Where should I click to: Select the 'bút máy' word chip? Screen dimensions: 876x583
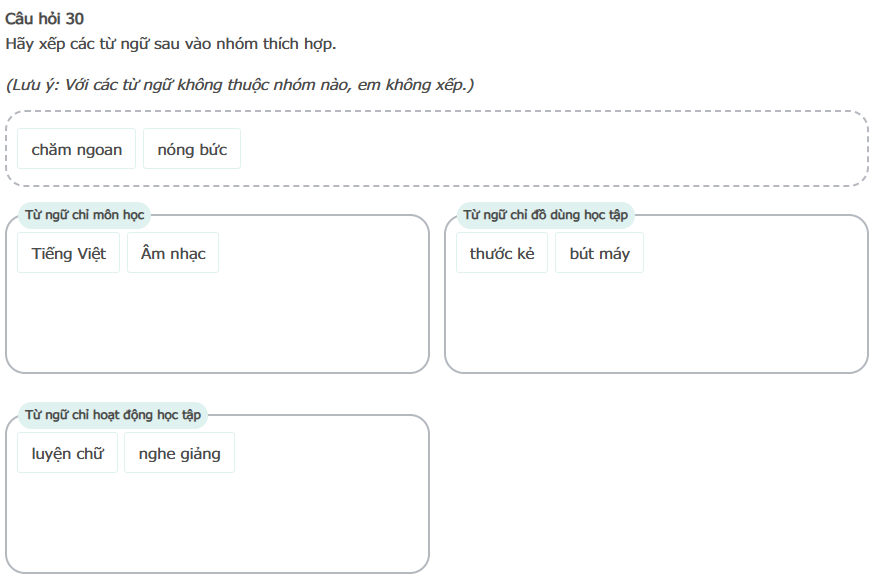[x=600, y=254]
